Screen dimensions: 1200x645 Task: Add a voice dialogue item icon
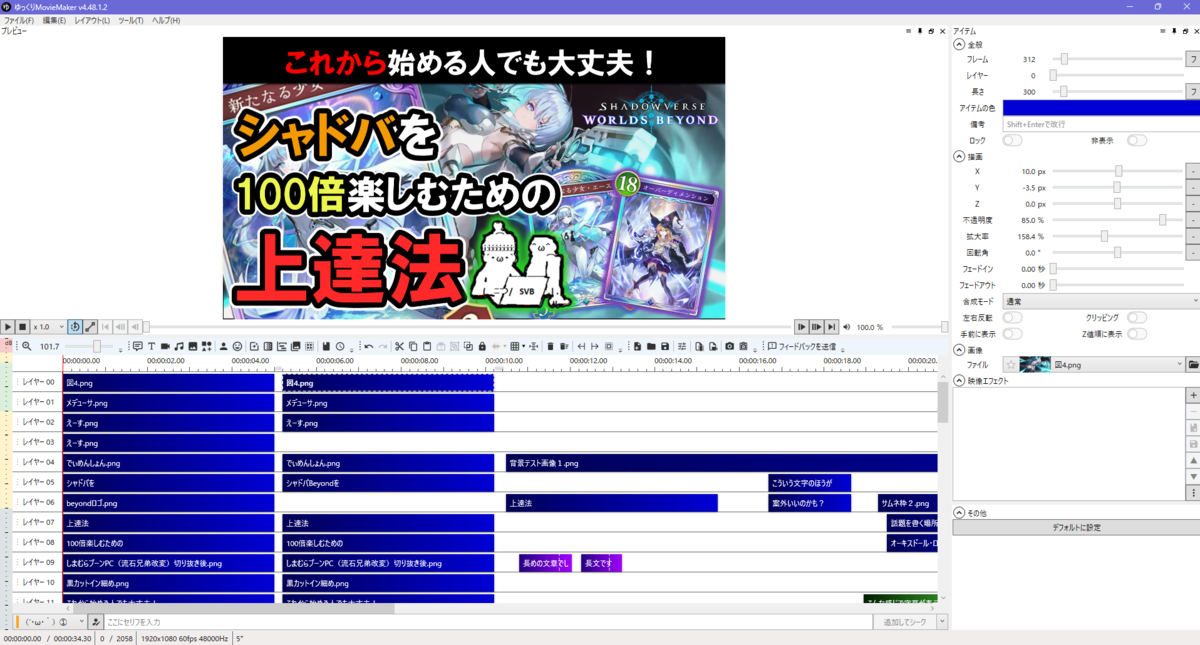click(x=138, y=346)
